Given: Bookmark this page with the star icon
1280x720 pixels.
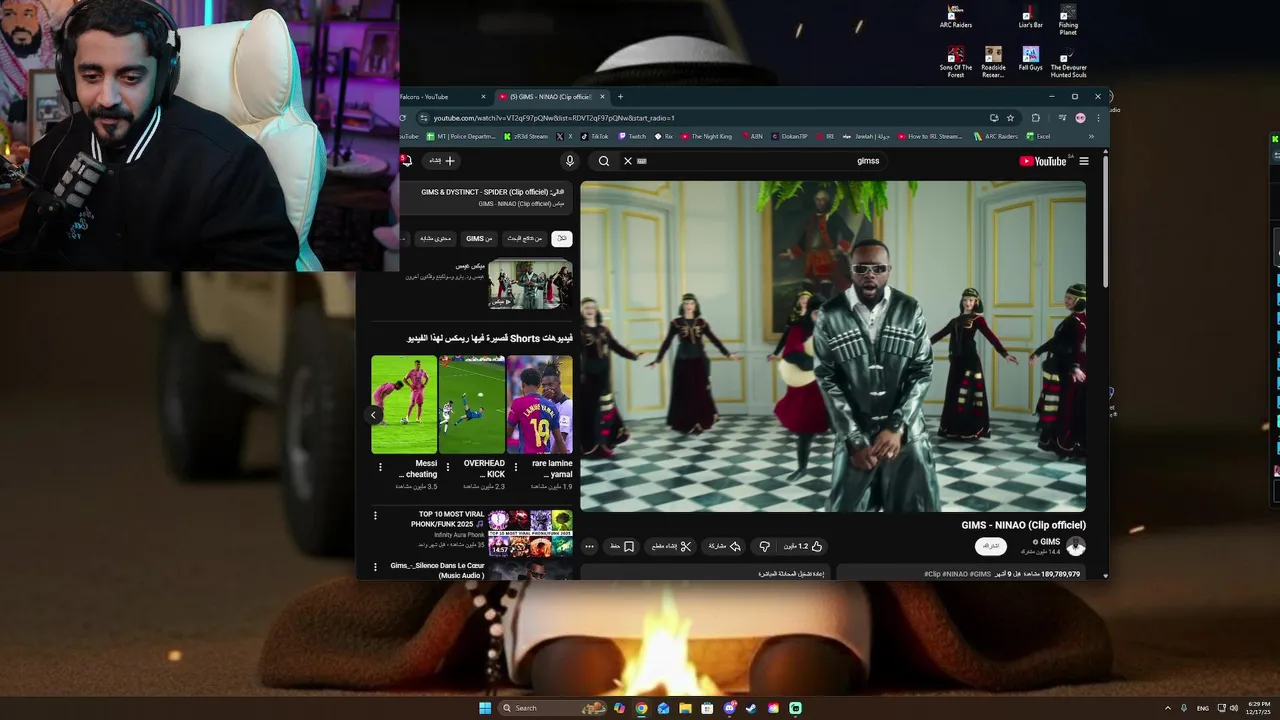Looking at the screenshot, I should coord(1010,118).
